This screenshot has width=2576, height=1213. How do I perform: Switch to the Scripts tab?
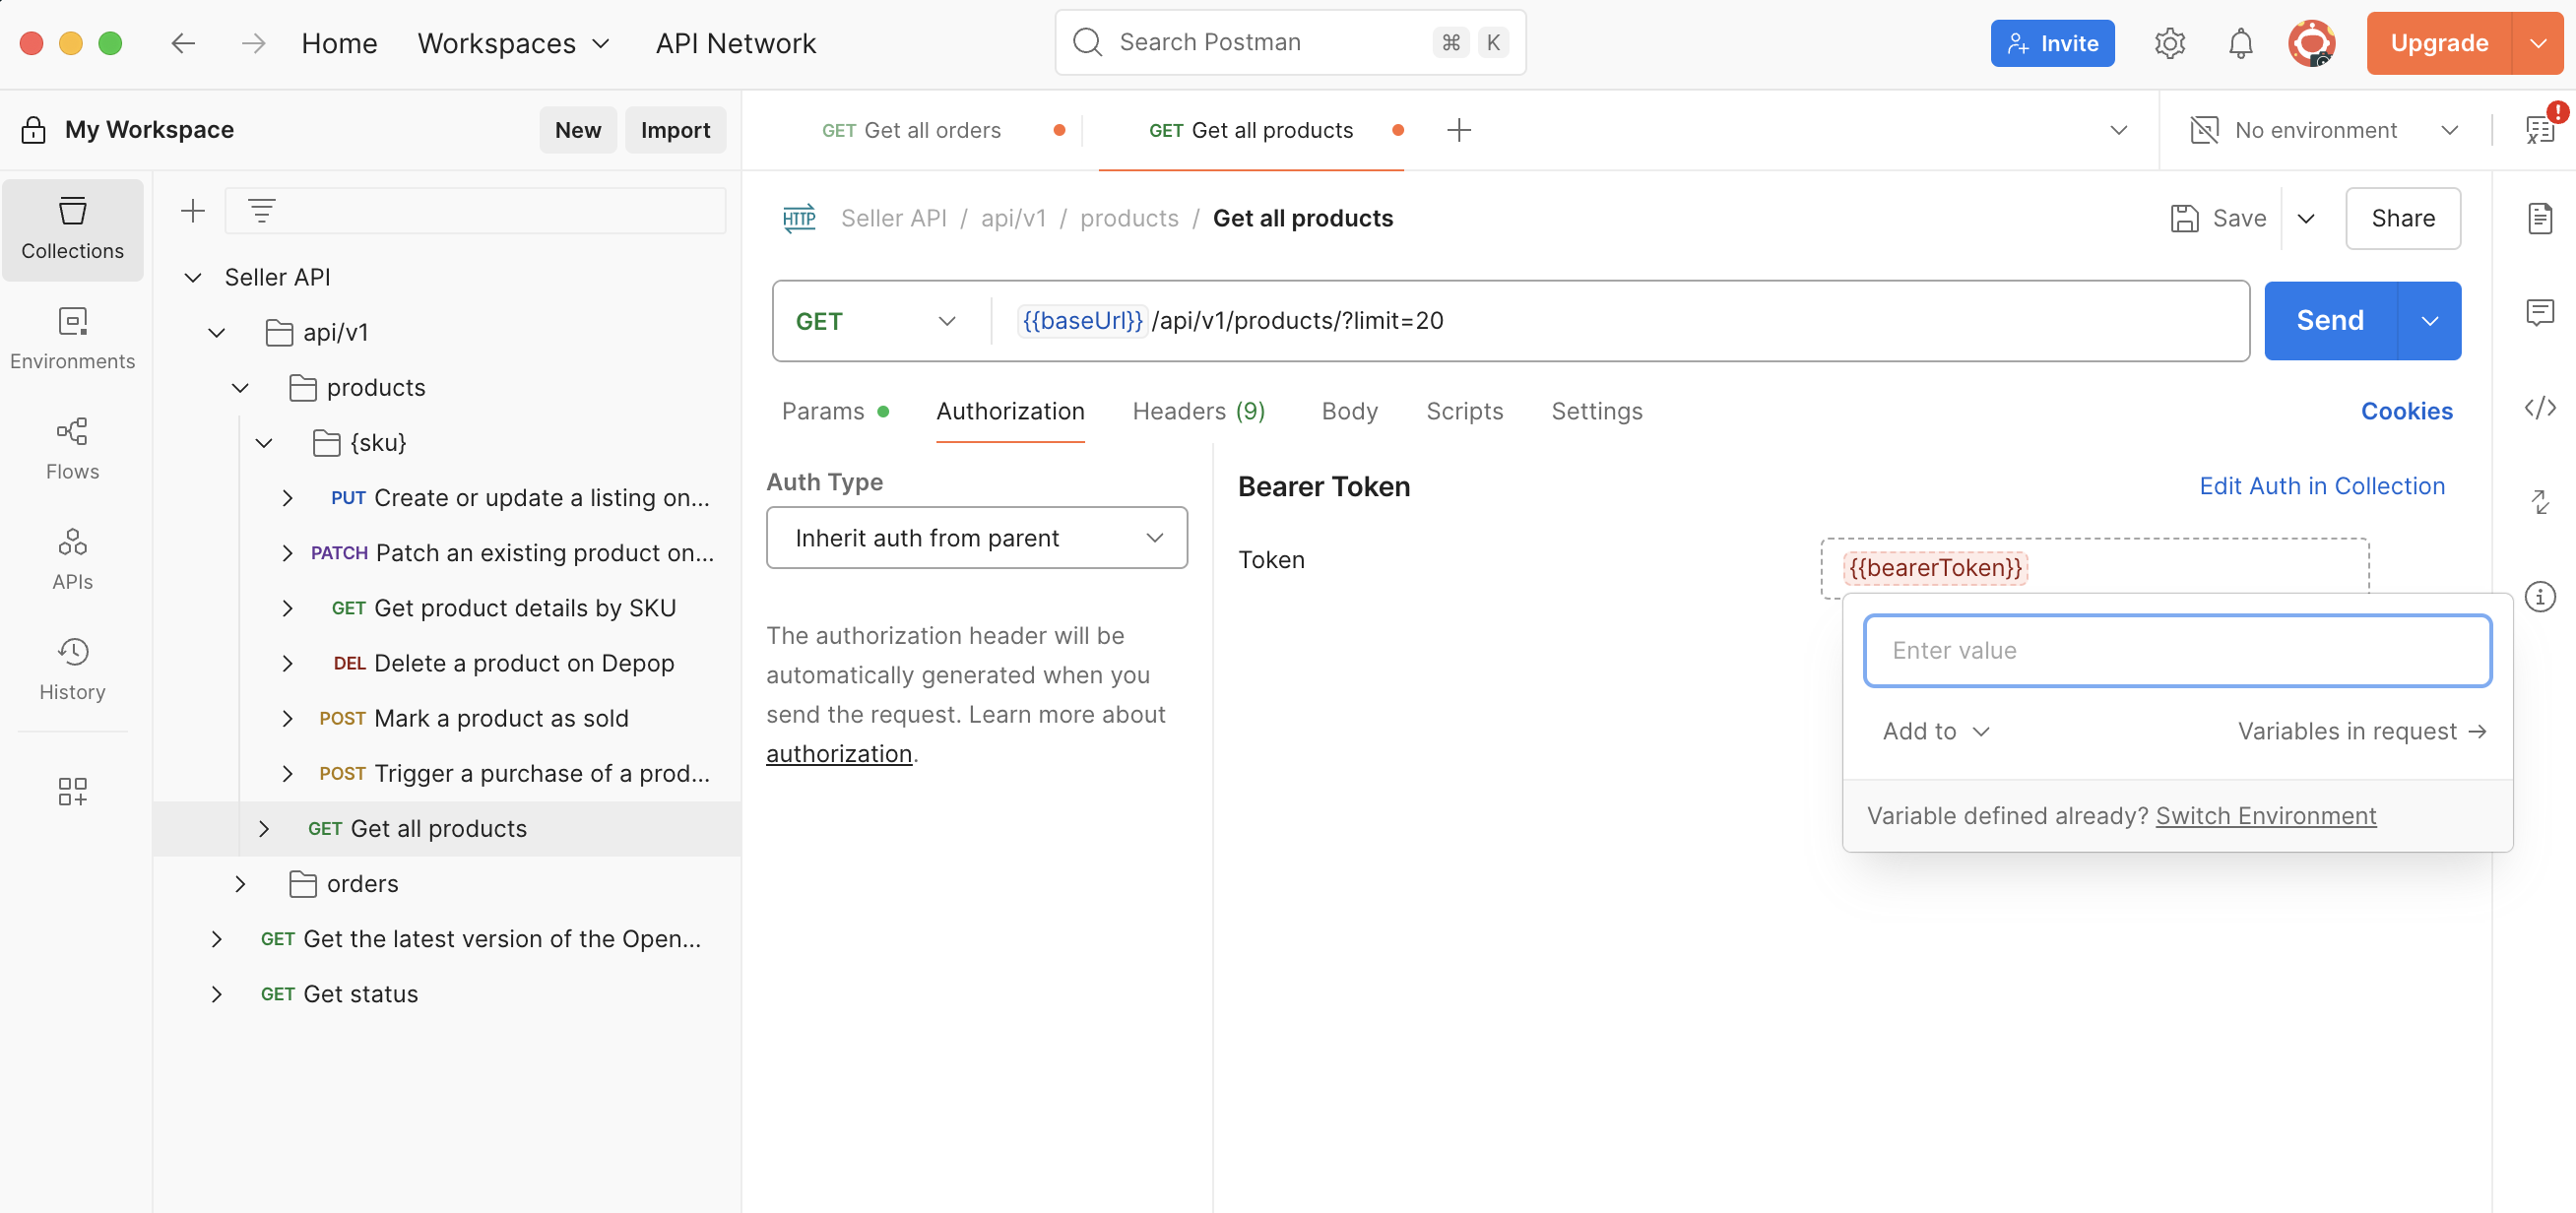point(1464,411)
